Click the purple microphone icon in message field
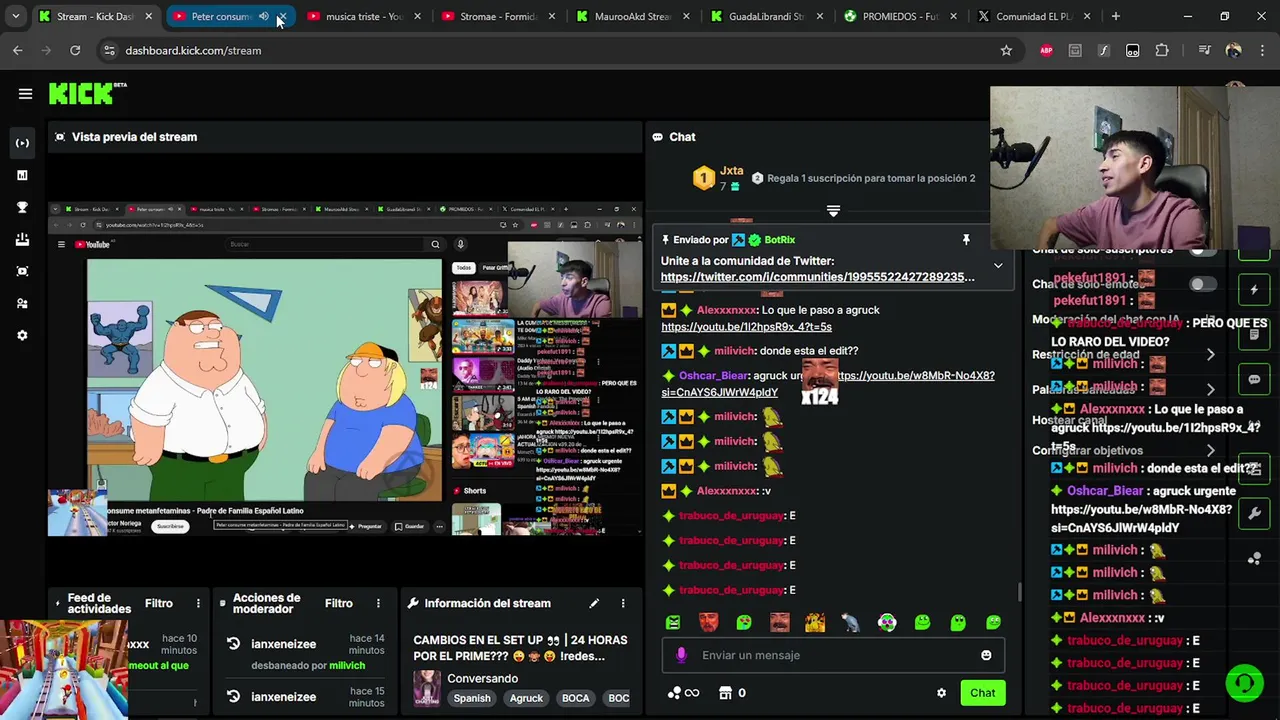Viewport: 1280px width, 720px height. coord(681,655)
